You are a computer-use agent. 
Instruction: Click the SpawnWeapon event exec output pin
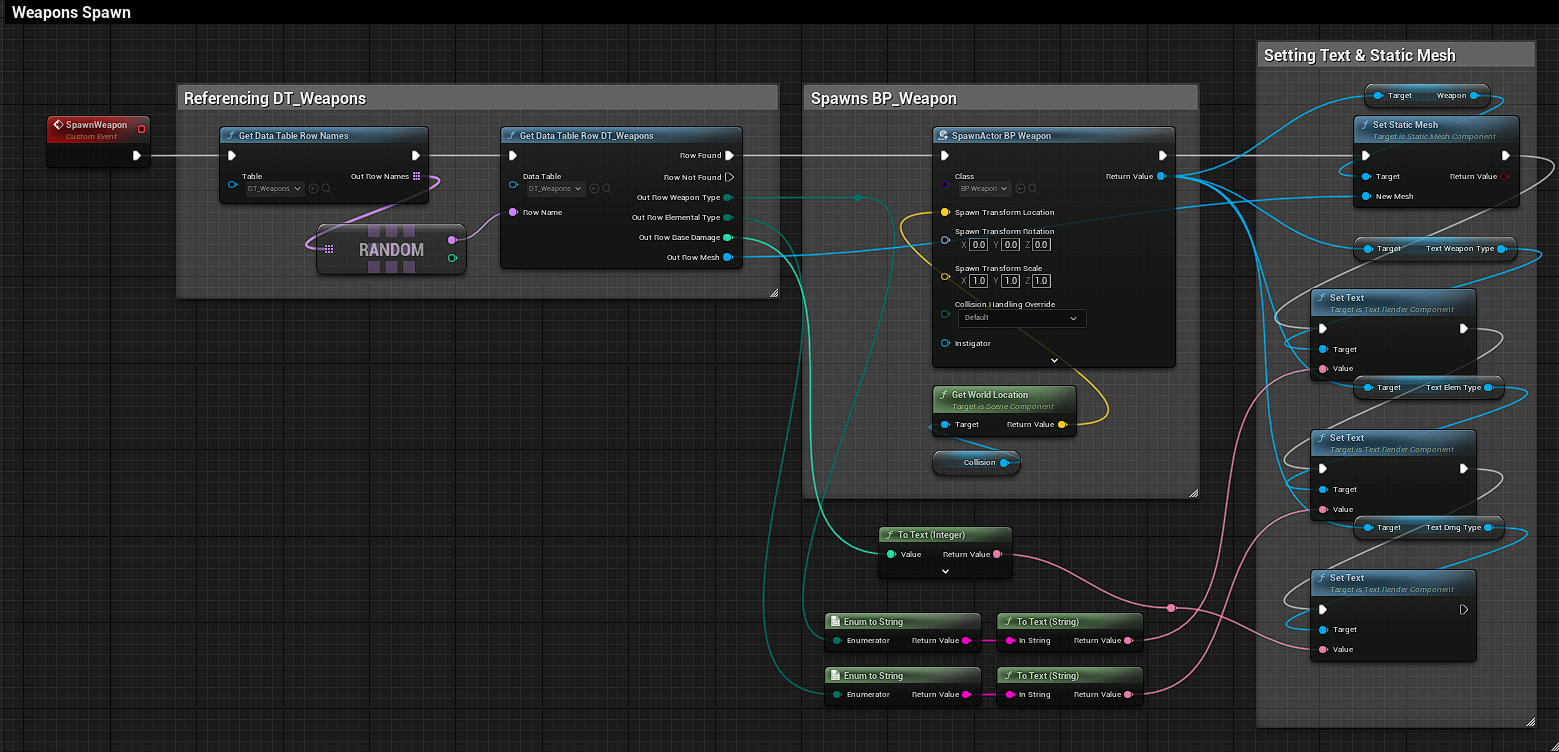[137, 155]
